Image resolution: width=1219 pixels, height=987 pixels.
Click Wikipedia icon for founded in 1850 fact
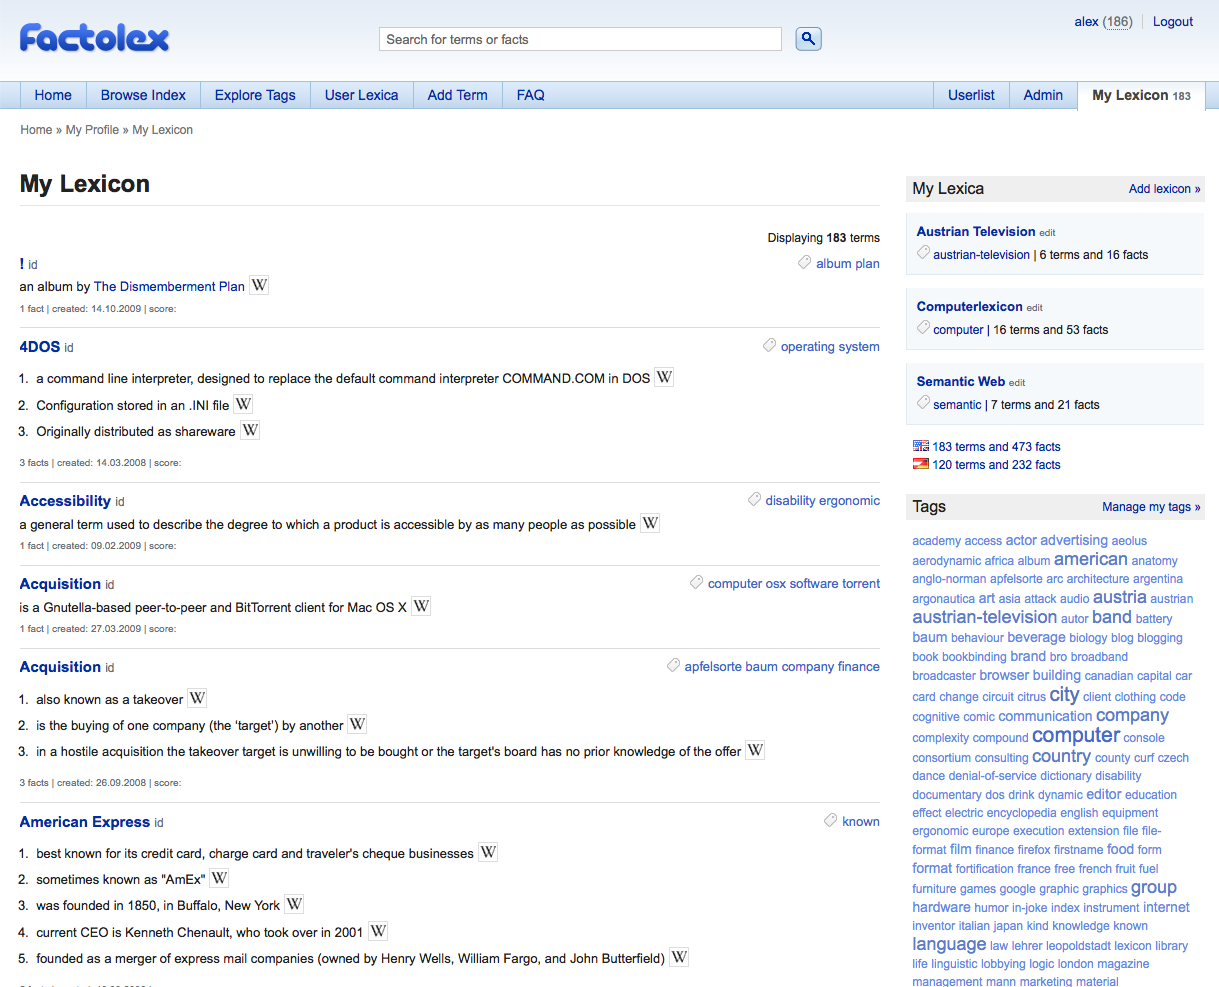[294, 904]
